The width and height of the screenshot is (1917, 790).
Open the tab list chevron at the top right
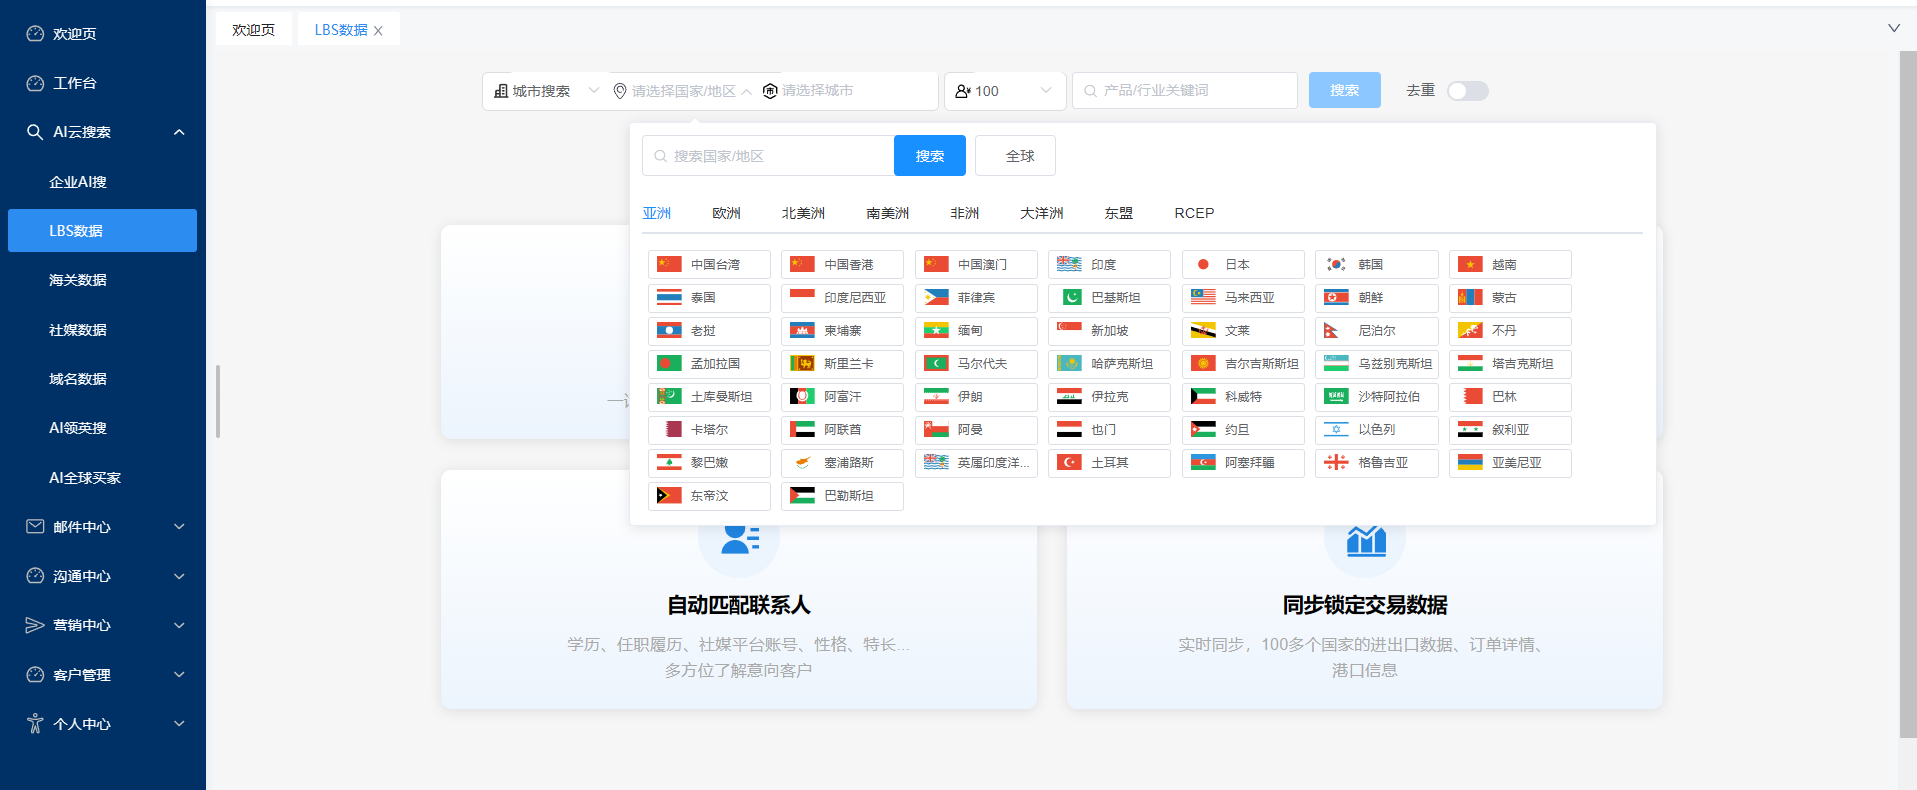coord(1893,28)
